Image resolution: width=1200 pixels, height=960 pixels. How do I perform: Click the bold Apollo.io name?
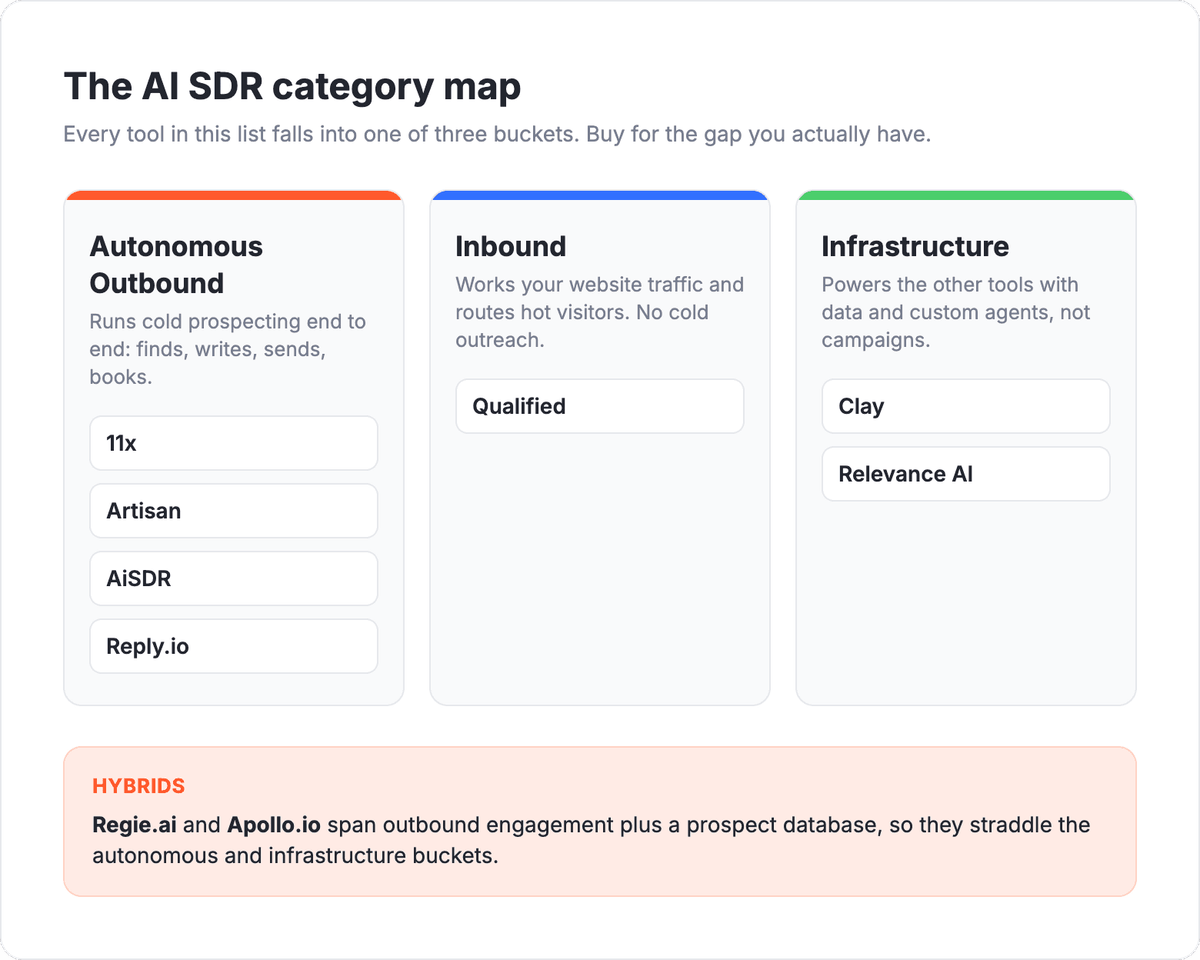[274, 826]
